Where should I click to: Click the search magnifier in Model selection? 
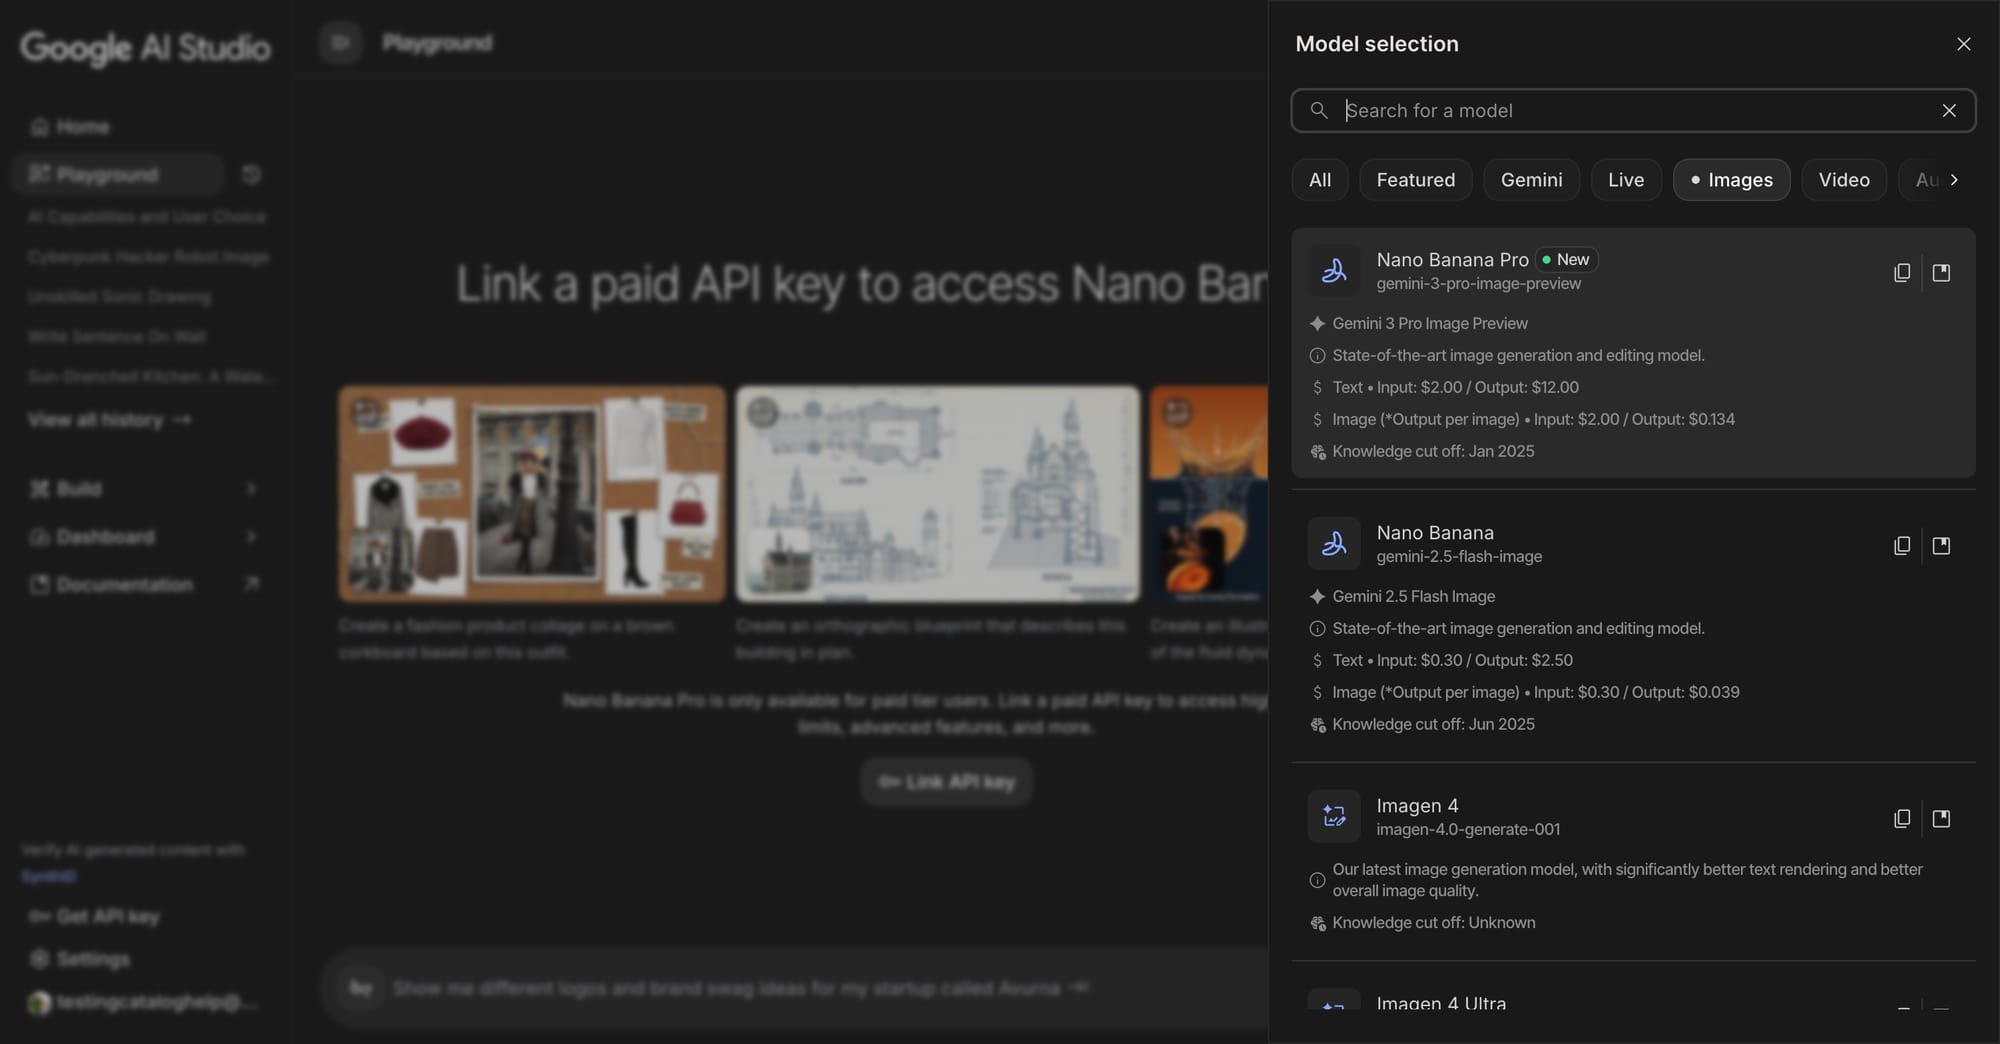[x=1319, y=110]
